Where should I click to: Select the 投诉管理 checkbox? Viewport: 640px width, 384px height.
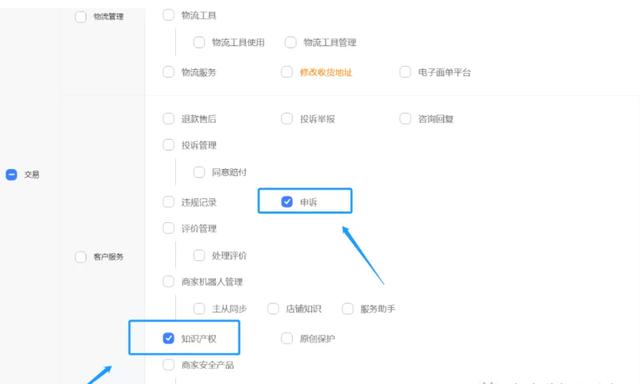click(x=169, y=145)
